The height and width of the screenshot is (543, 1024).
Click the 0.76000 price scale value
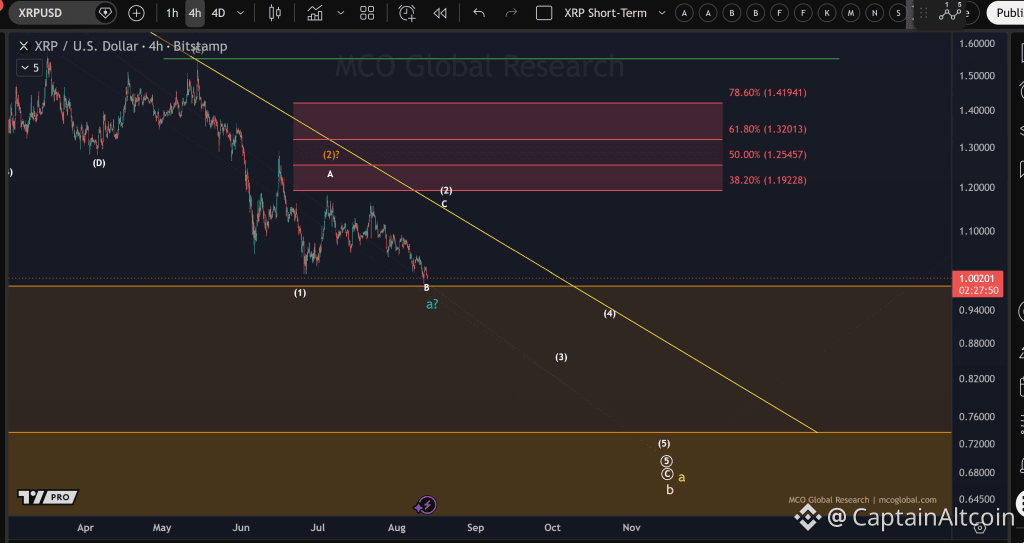pyautogui.click(x=977, y=417)
